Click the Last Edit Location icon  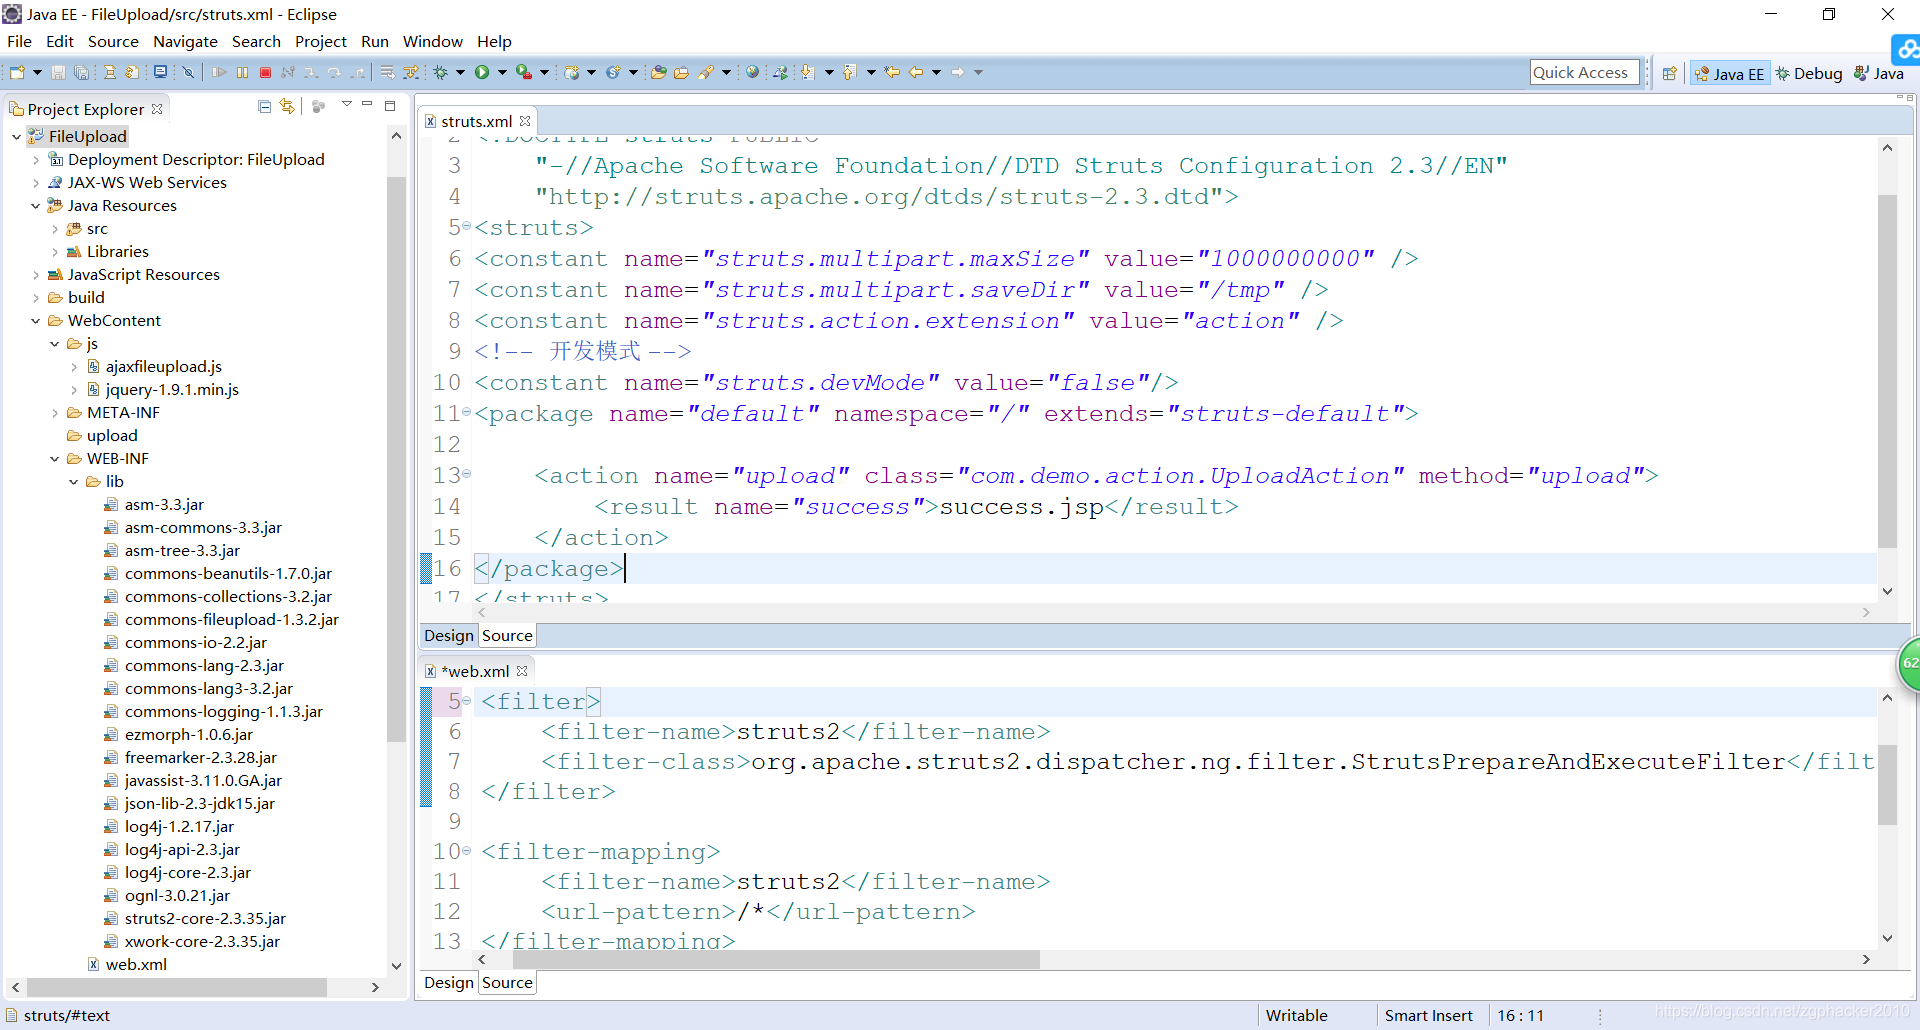(892, 72)
